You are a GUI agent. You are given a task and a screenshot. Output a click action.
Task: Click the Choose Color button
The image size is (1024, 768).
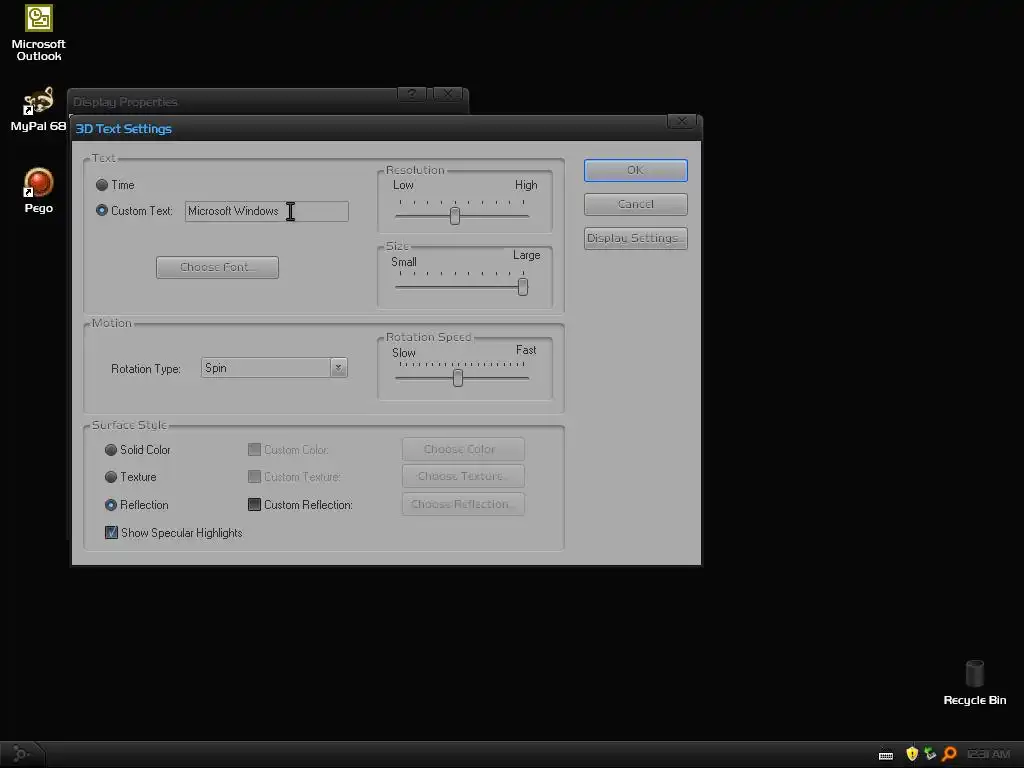pos(463,449)
